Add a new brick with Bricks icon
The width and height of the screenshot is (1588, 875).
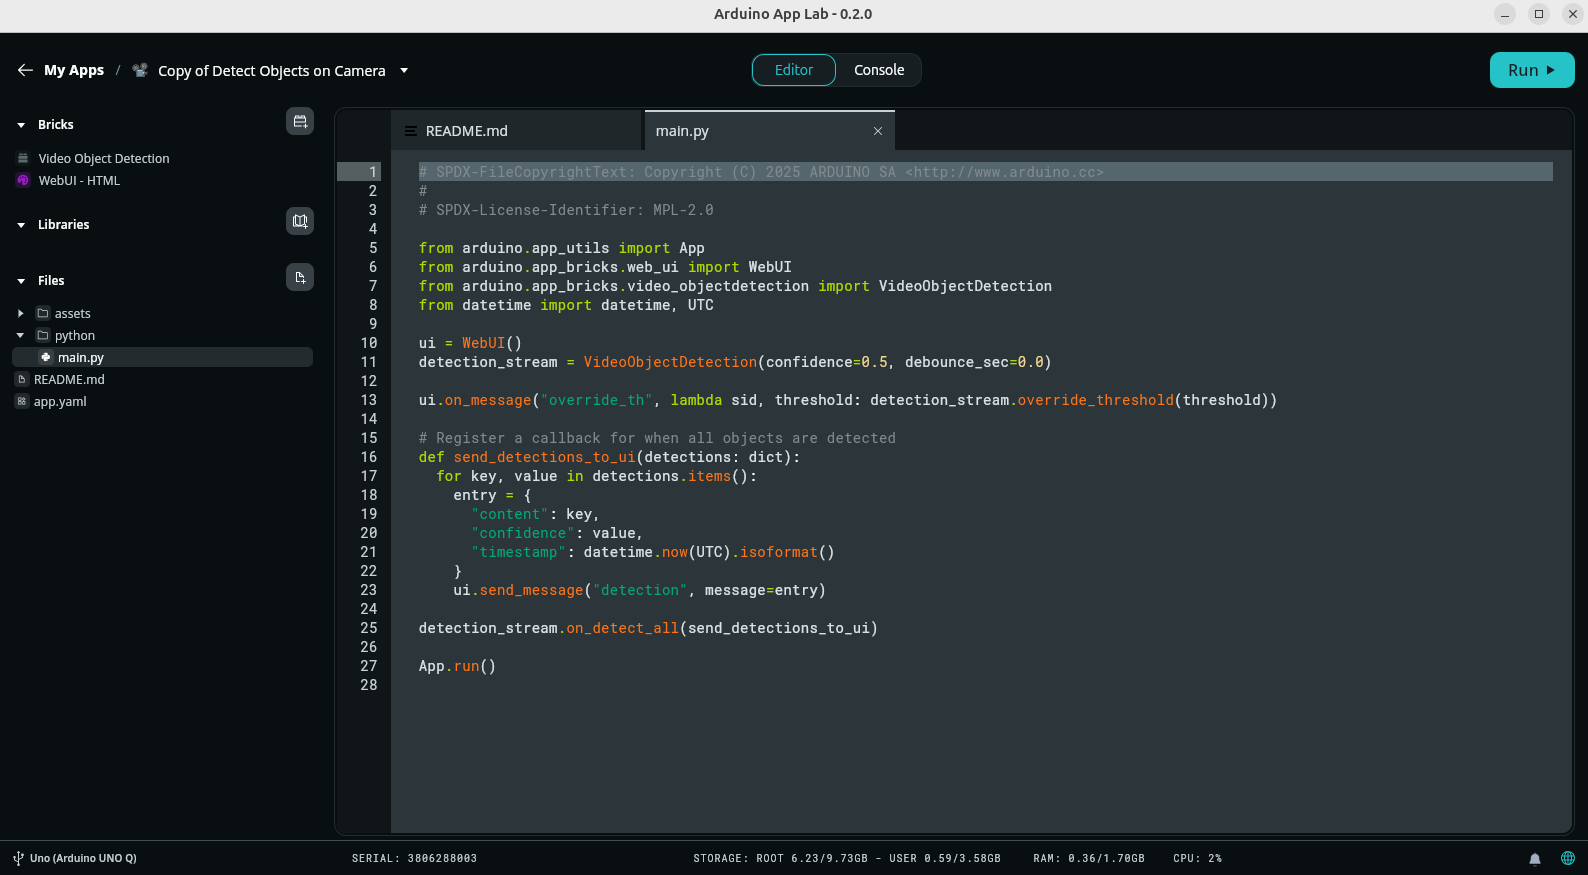(300, 121)
